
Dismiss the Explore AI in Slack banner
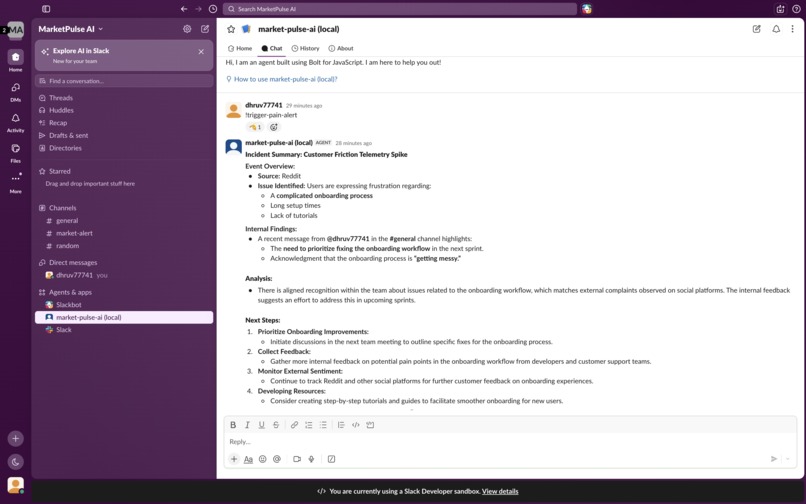tap(201, 51)
